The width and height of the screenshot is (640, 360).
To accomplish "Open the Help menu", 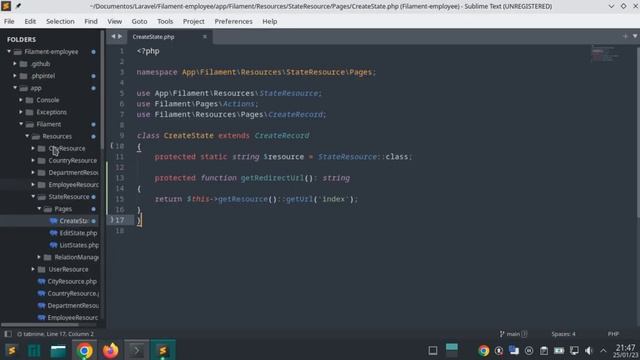I will [x=269, y=21].
